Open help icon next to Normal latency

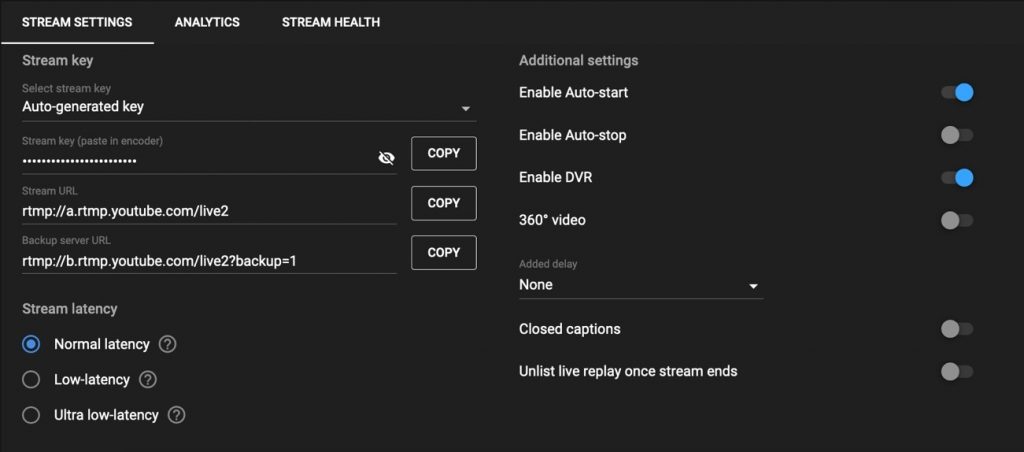tap(168, 344)
